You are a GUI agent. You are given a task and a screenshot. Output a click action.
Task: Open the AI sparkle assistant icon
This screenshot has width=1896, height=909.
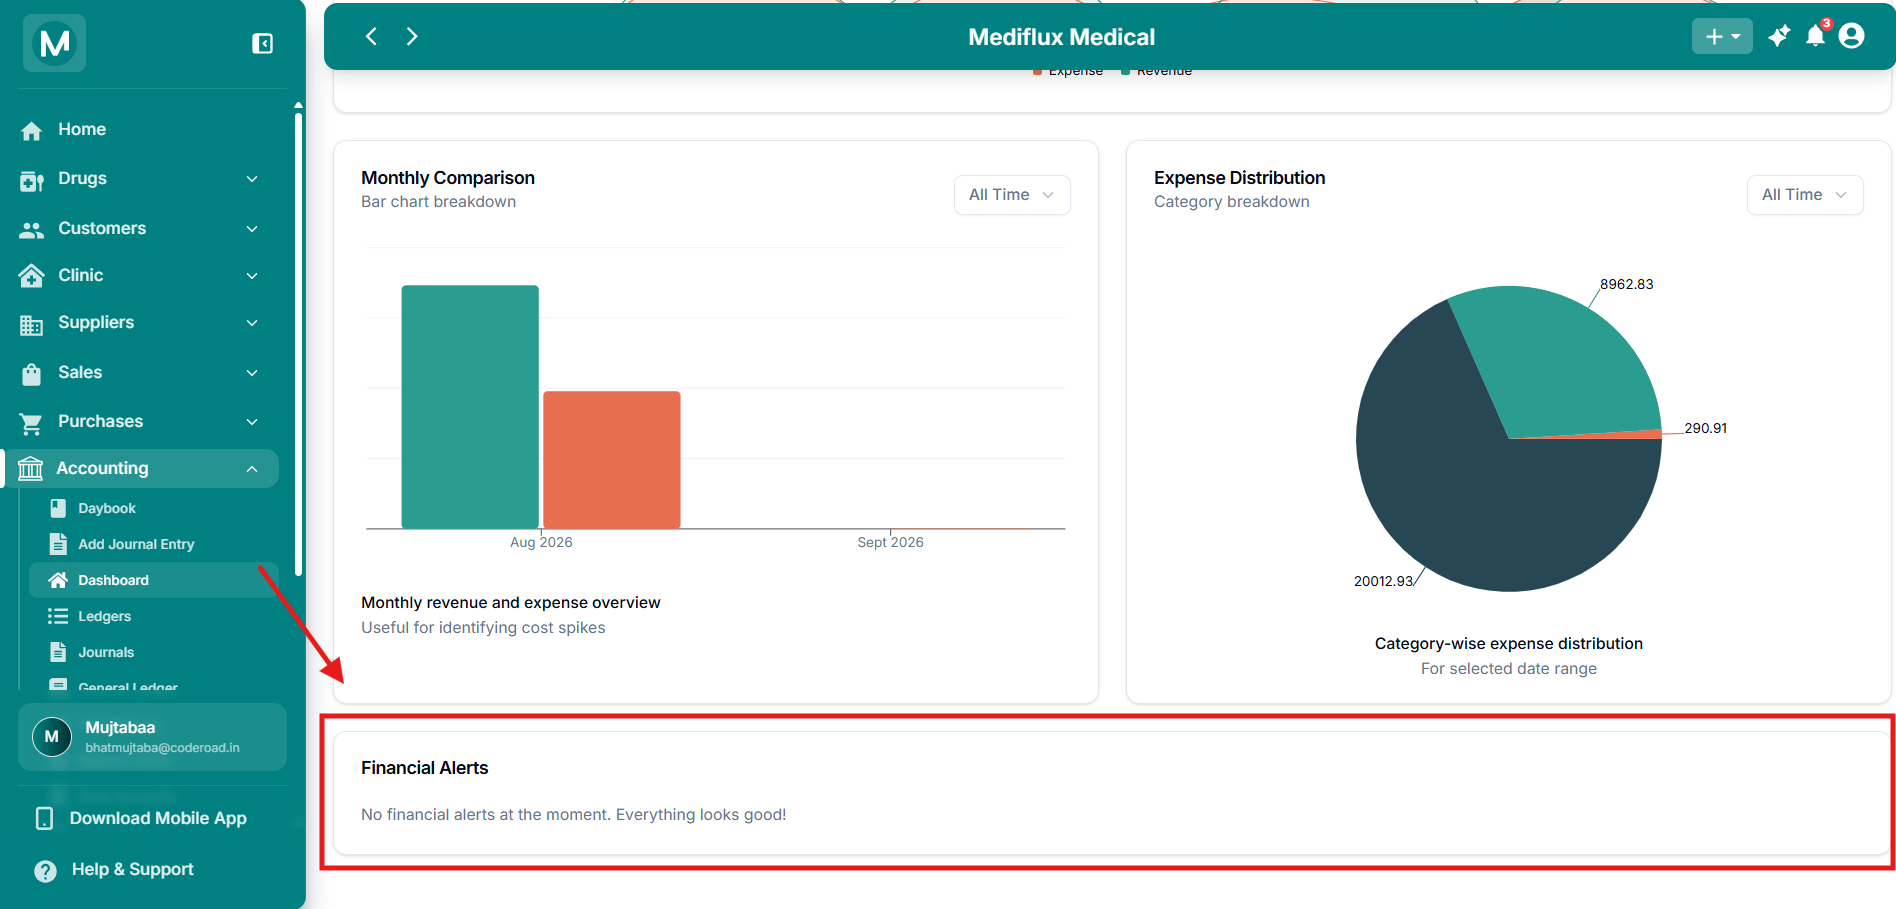[1778, 36]
